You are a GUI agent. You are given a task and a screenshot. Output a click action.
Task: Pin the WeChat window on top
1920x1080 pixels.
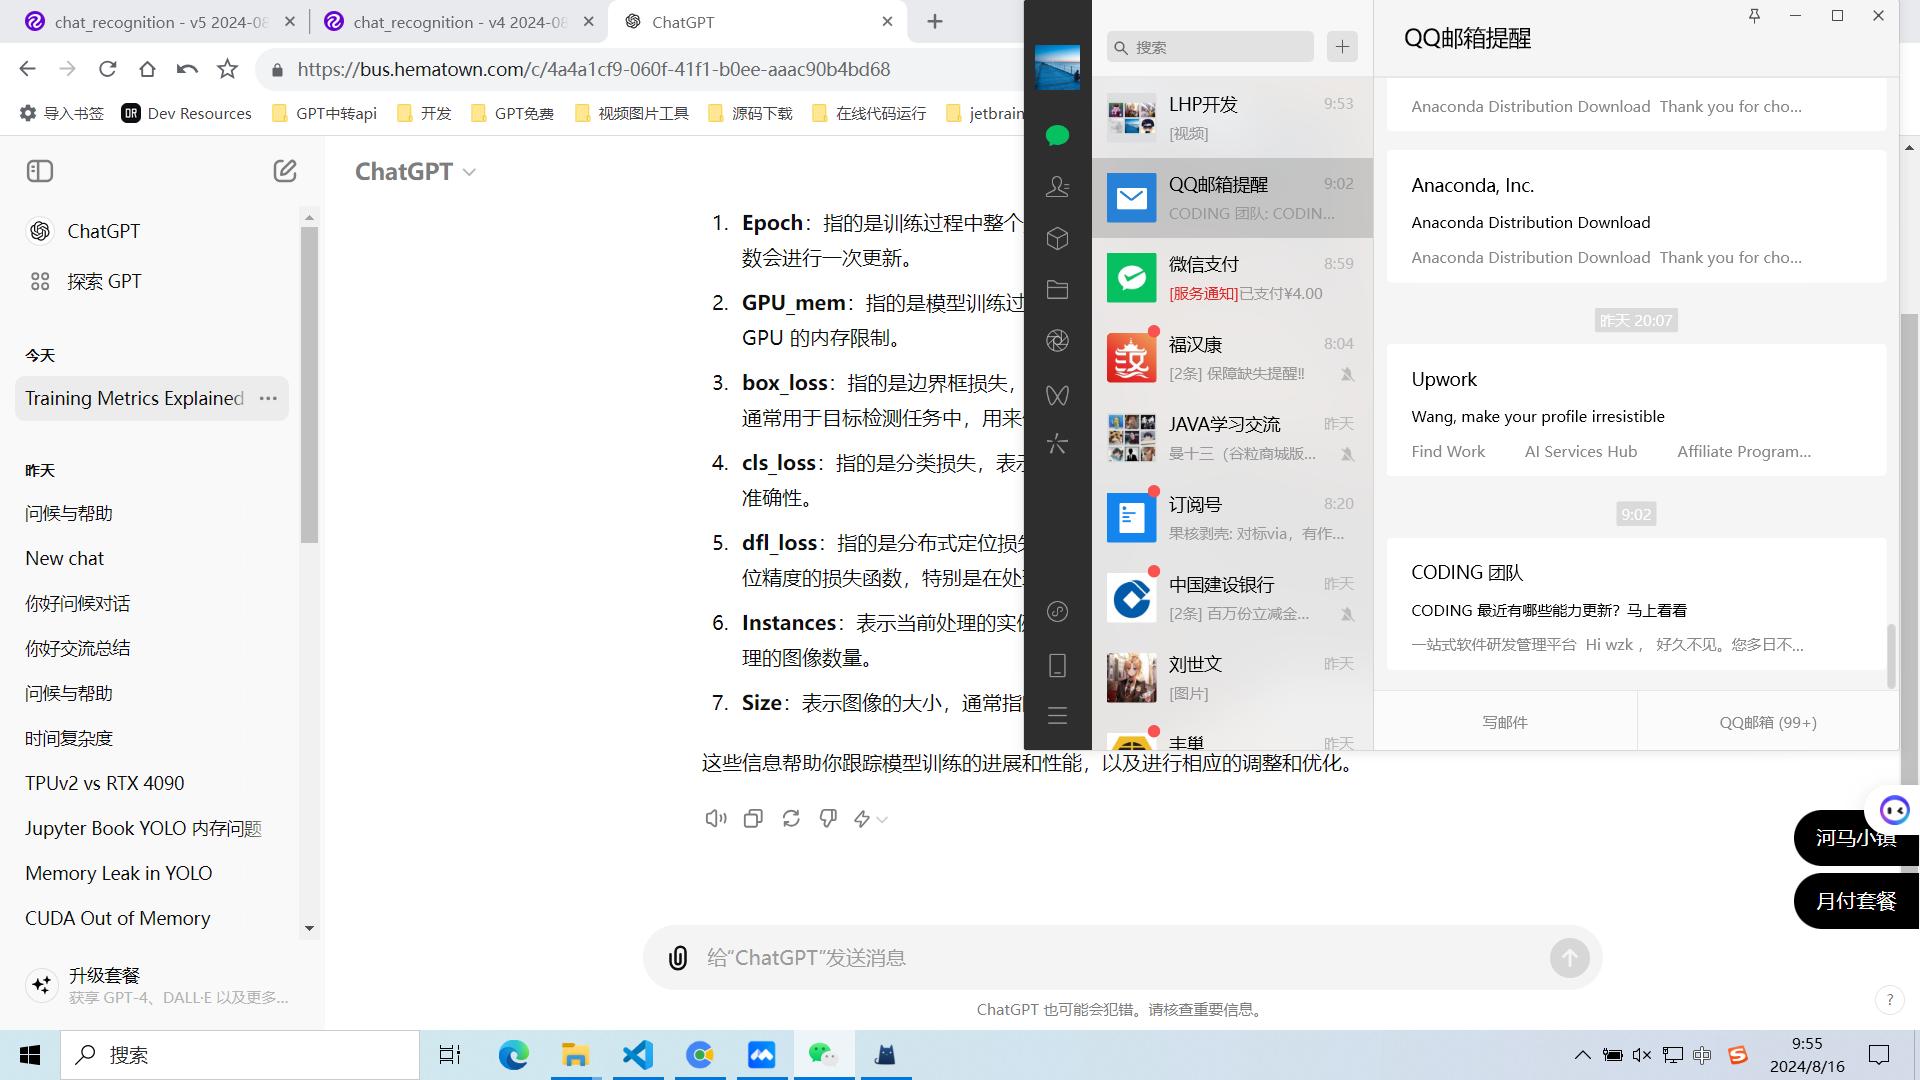point(1754,16)
